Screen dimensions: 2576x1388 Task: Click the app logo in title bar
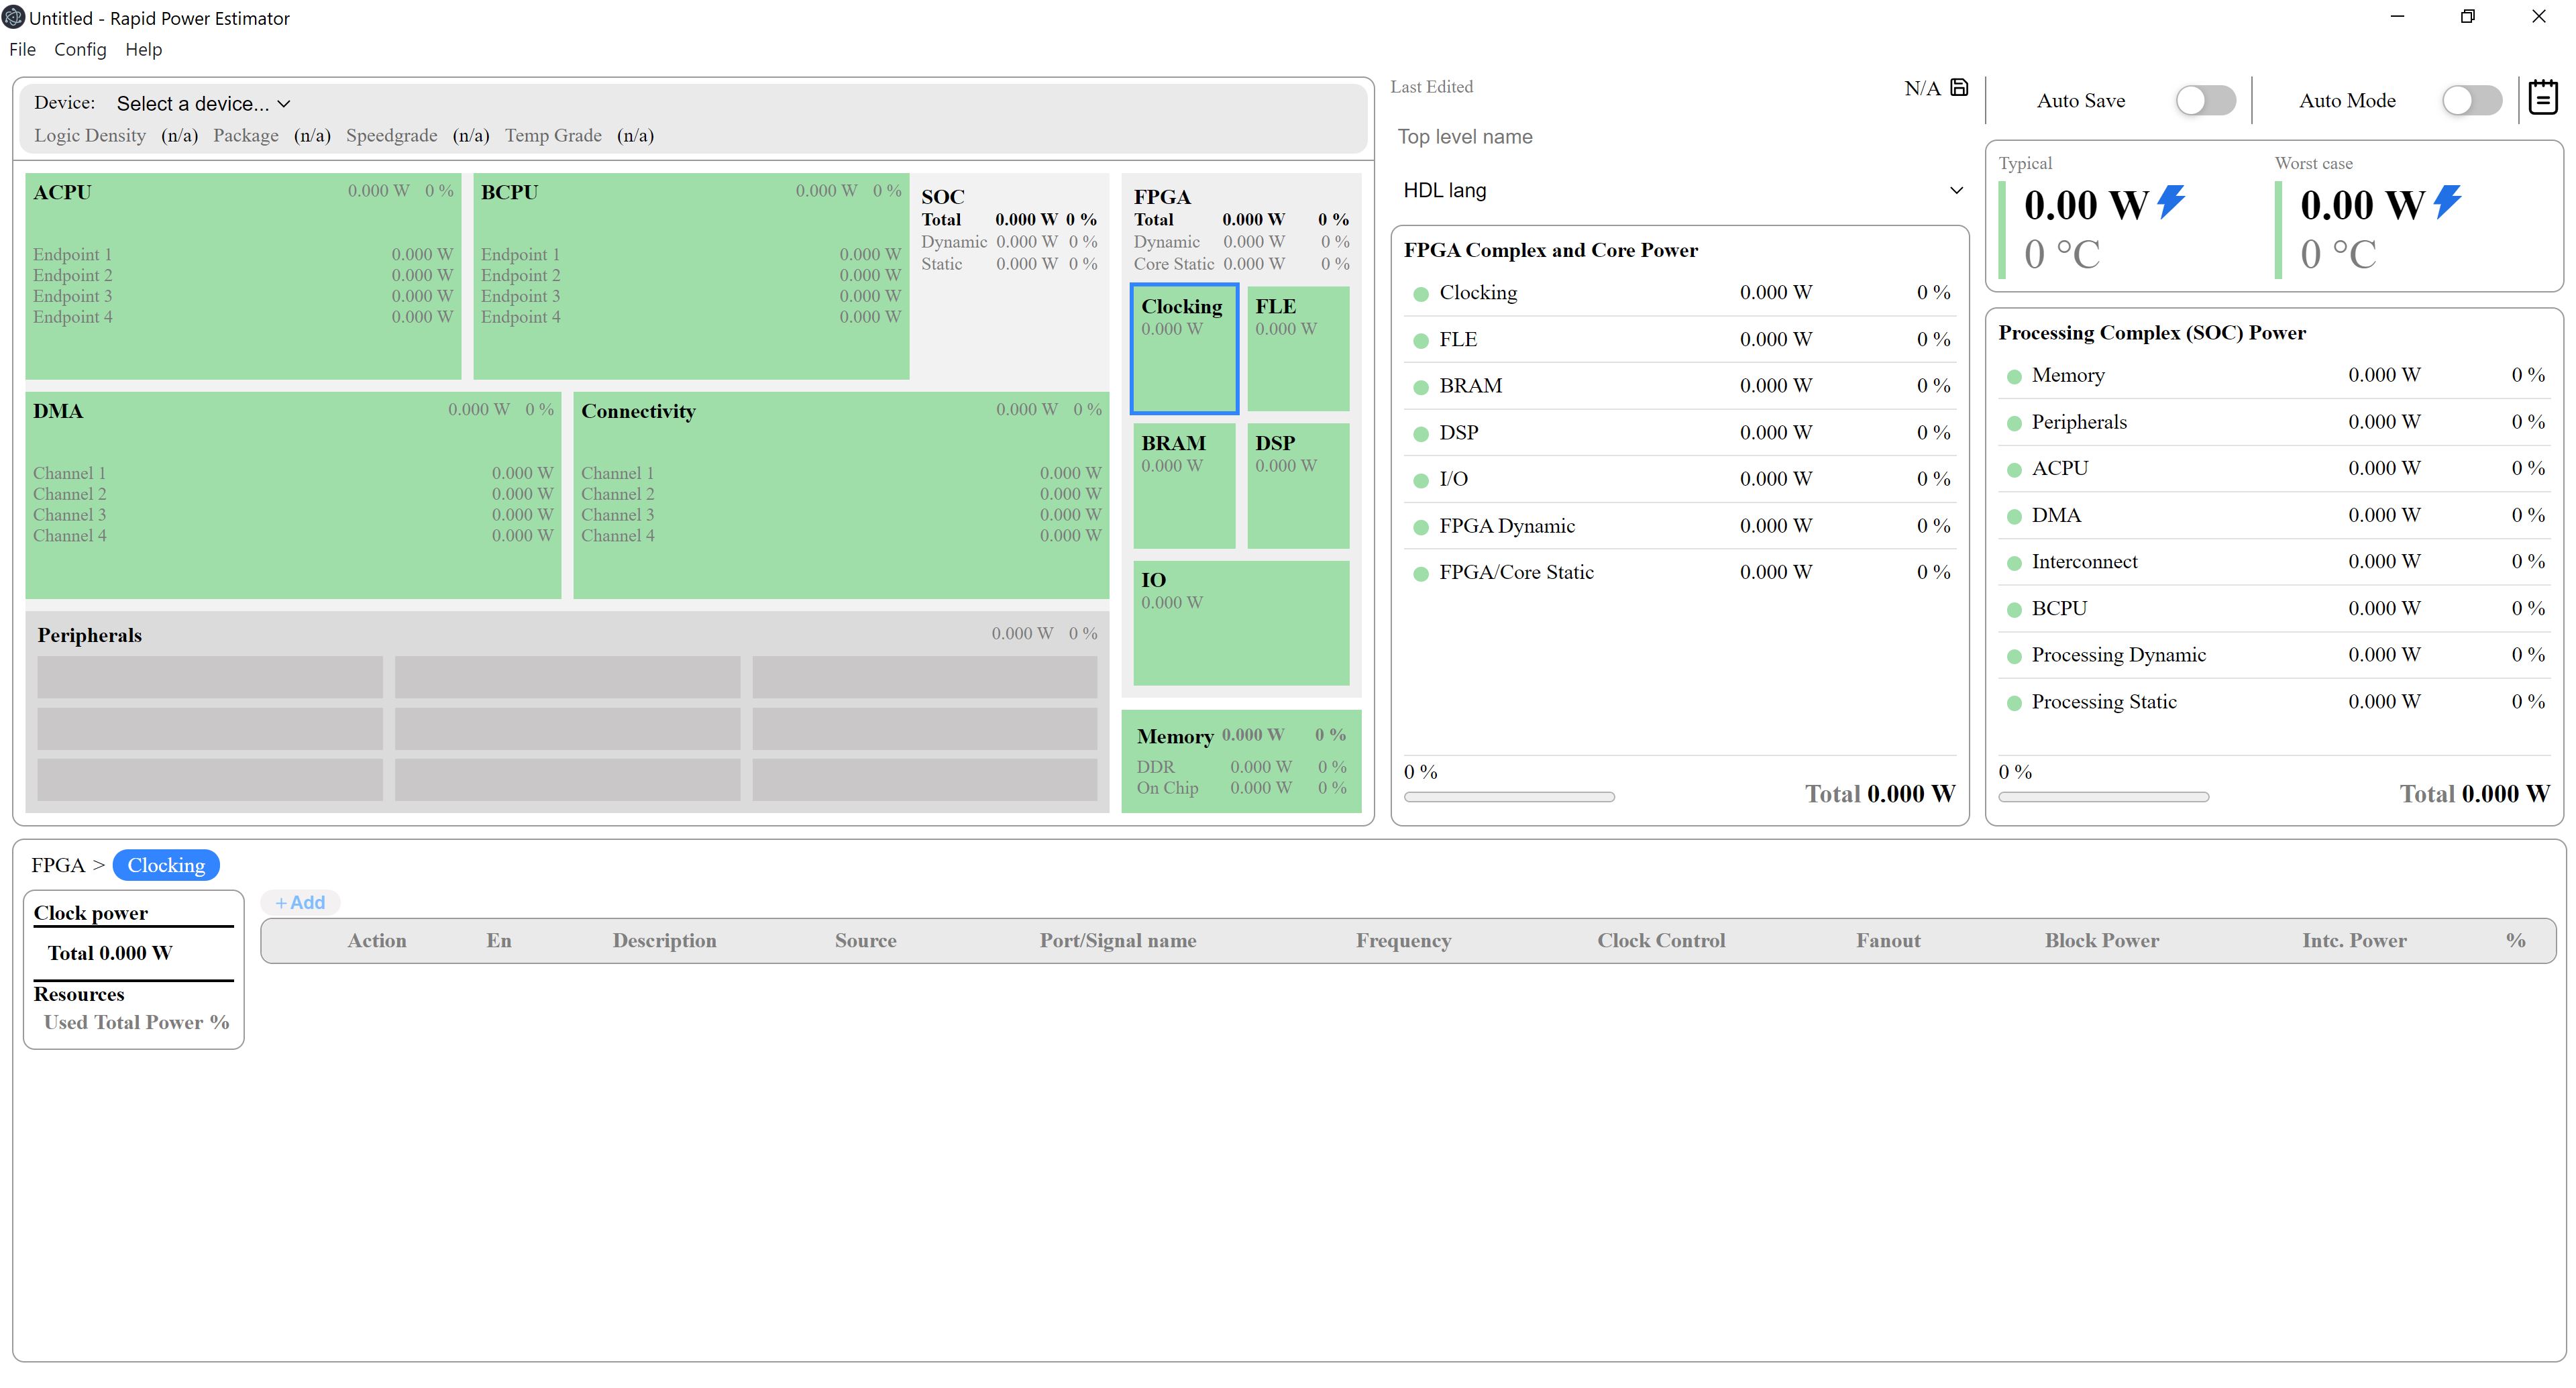tap(13, 17)
